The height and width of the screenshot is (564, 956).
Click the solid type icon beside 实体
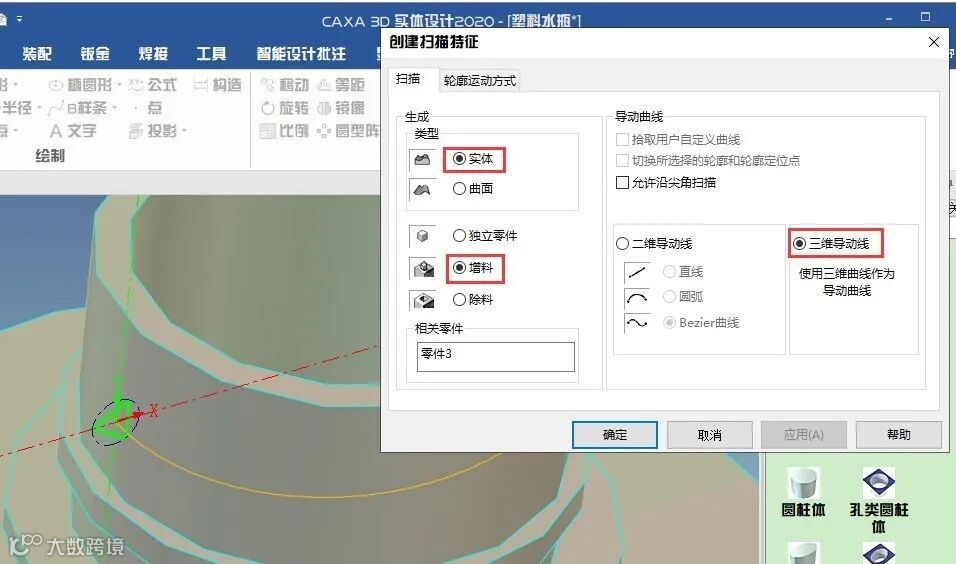423,160
